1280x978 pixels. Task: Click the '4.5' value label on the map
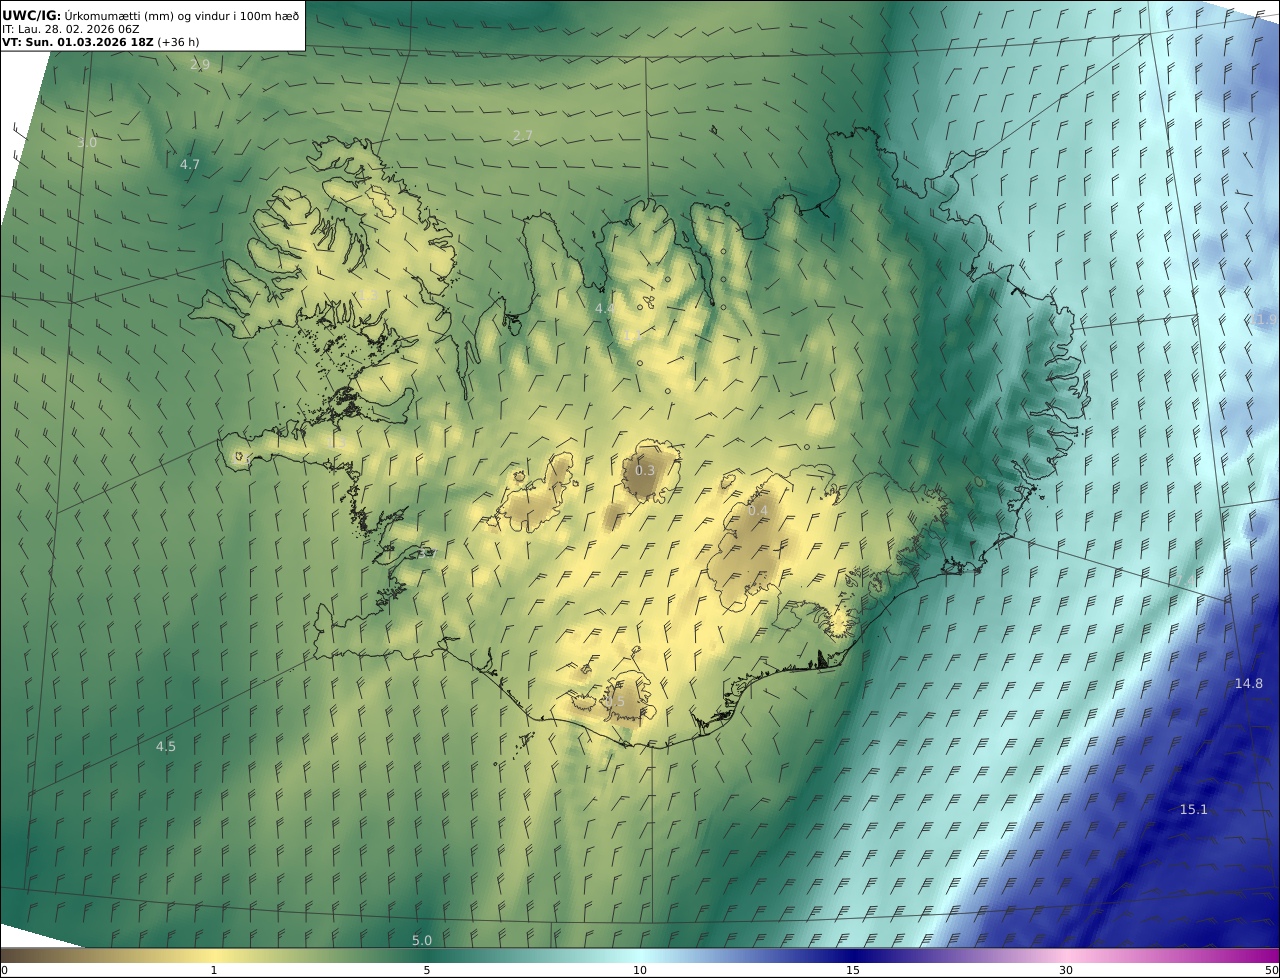point(166,746)
